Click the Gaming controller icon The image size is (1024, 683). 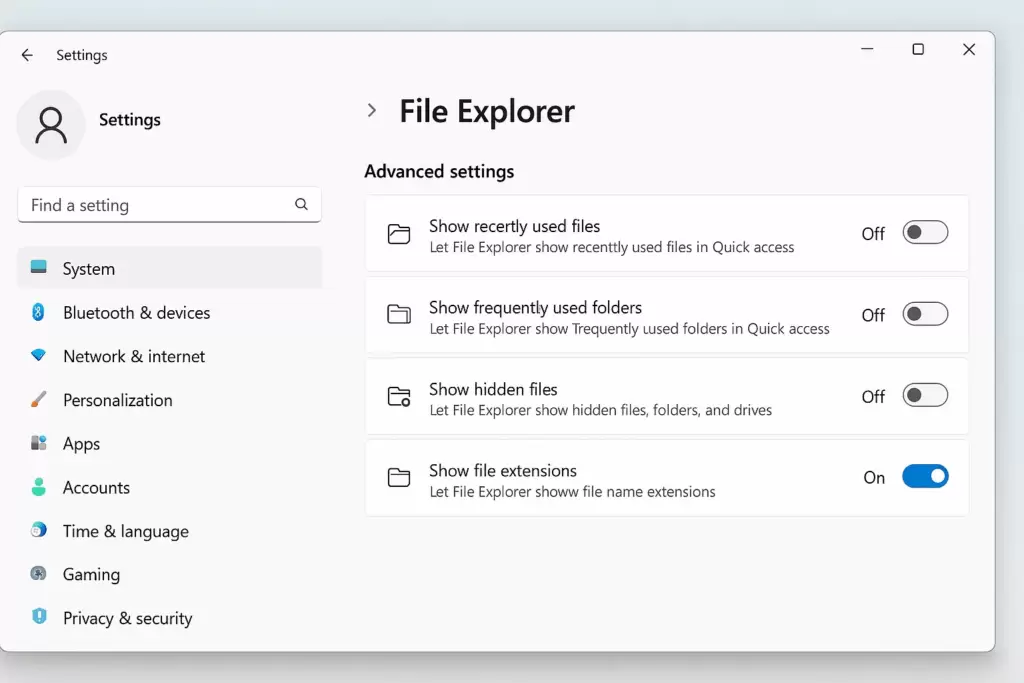point(37,574)
